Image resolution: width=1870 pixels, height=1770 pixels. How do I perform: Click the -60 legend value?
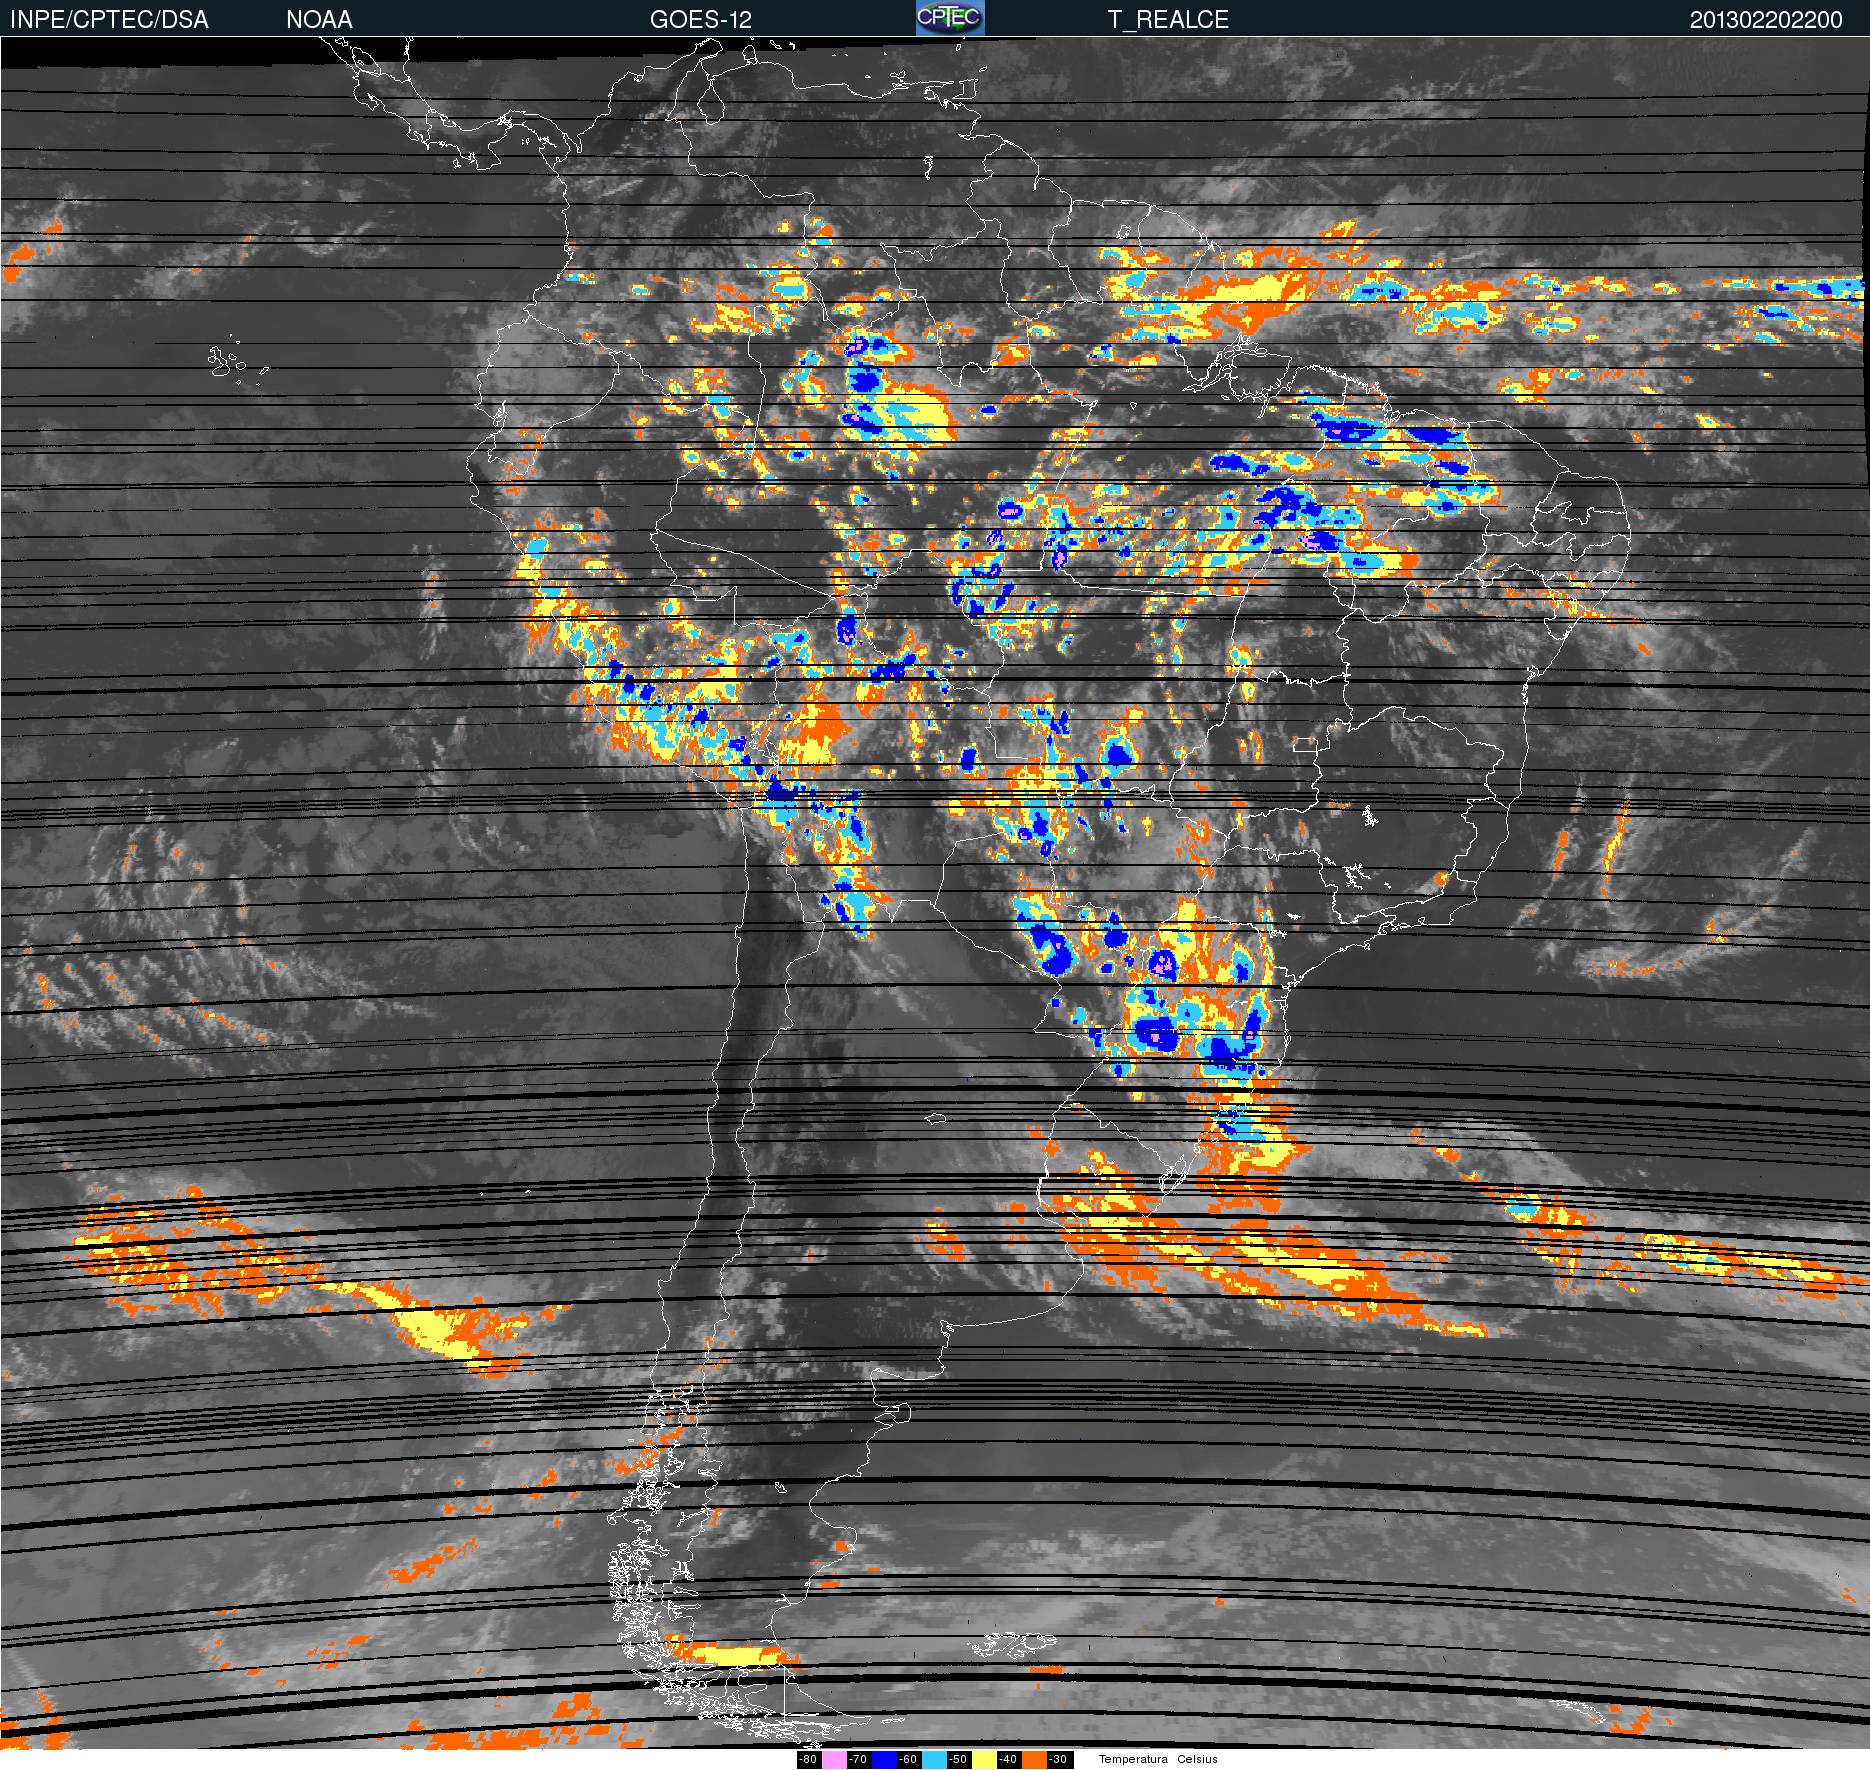908,1759
